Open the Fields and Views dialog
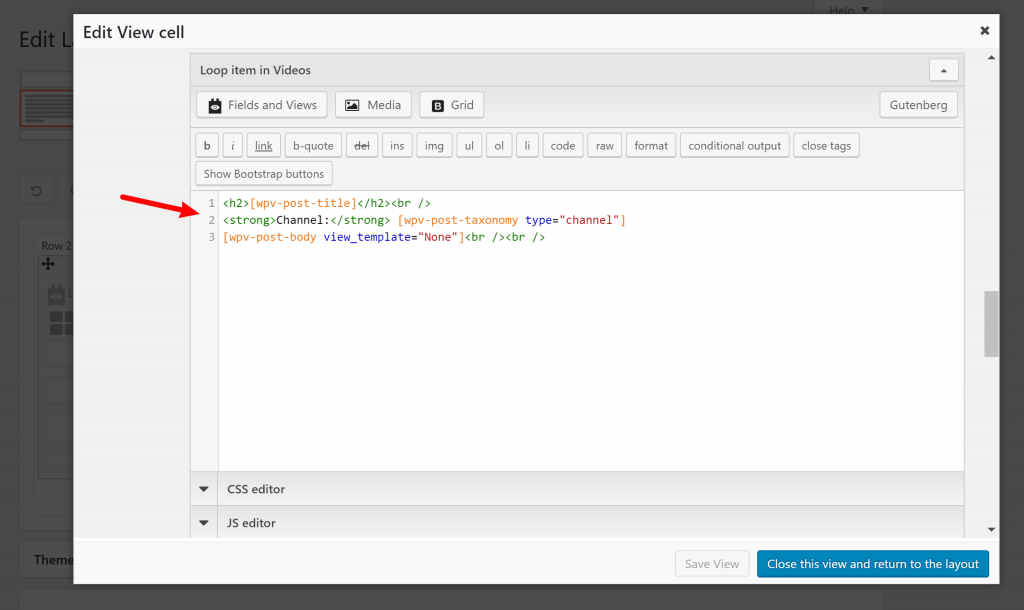The image size is (1024, 610). tap(261, 104)
